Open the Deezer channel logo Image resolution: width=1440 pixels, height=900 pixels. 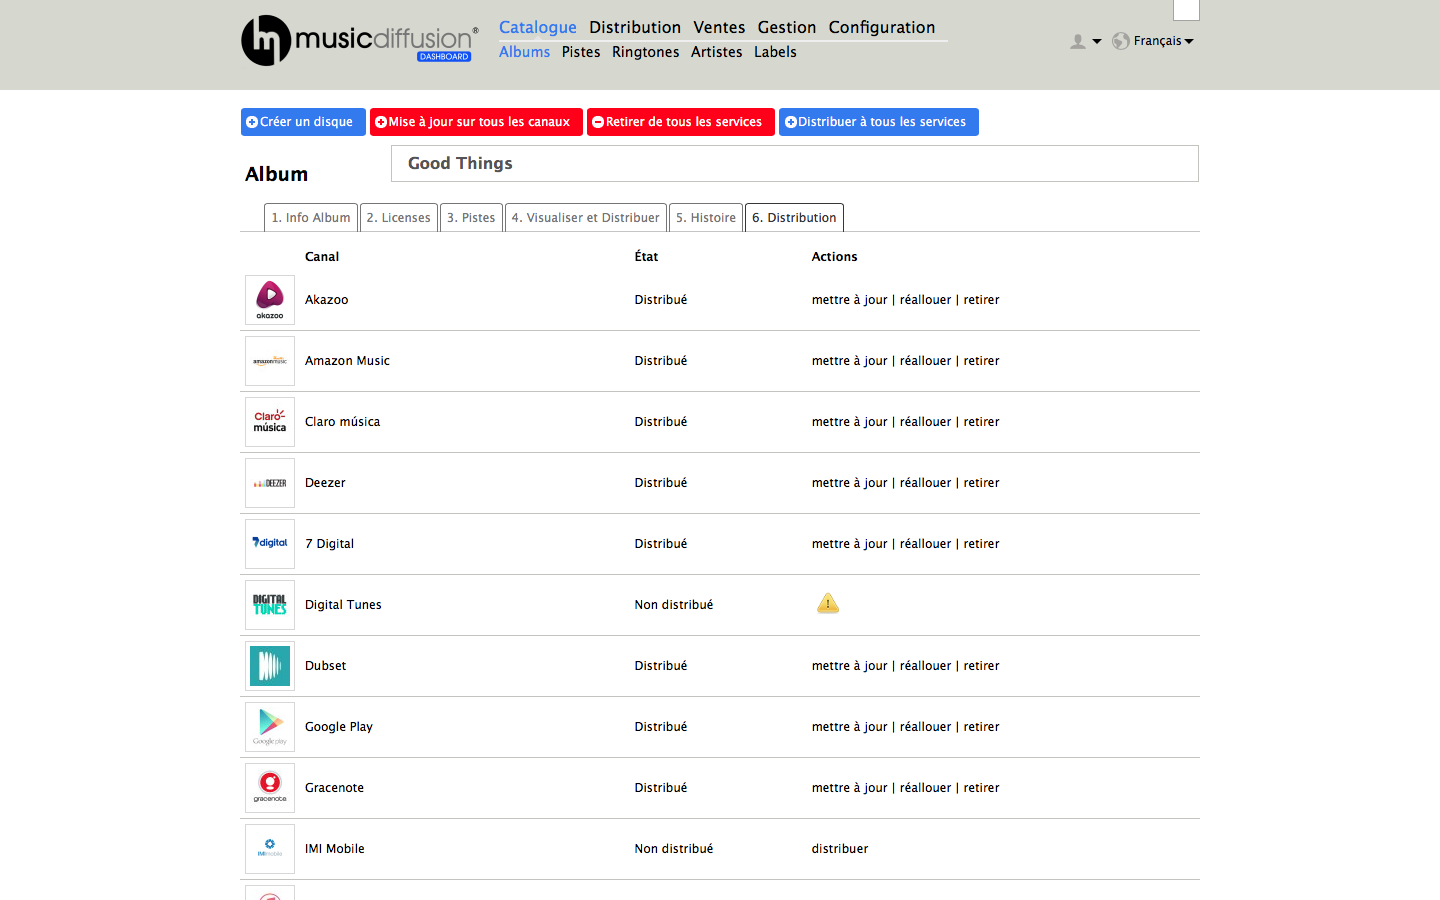270,483
